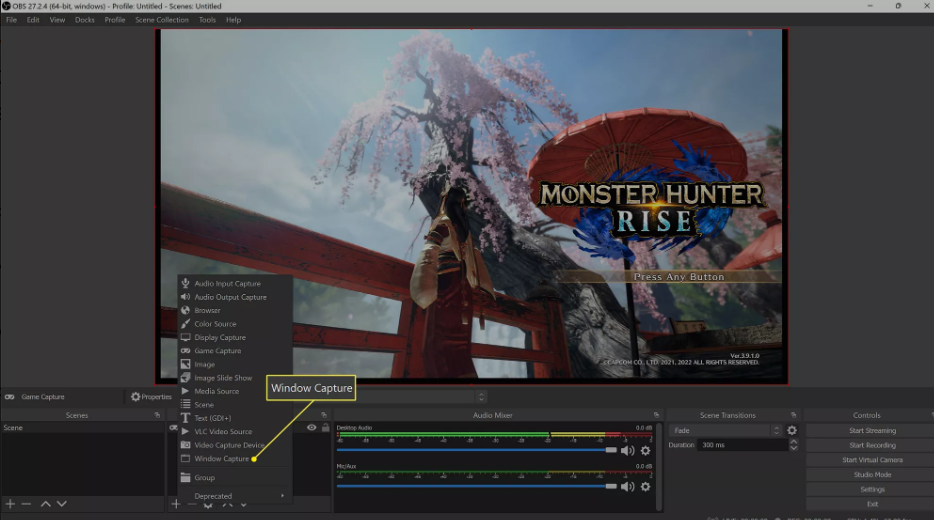This screenshot has width=934, height=520.
Task: Click Video Capture Device camera icon
Action: click(185, 445)
